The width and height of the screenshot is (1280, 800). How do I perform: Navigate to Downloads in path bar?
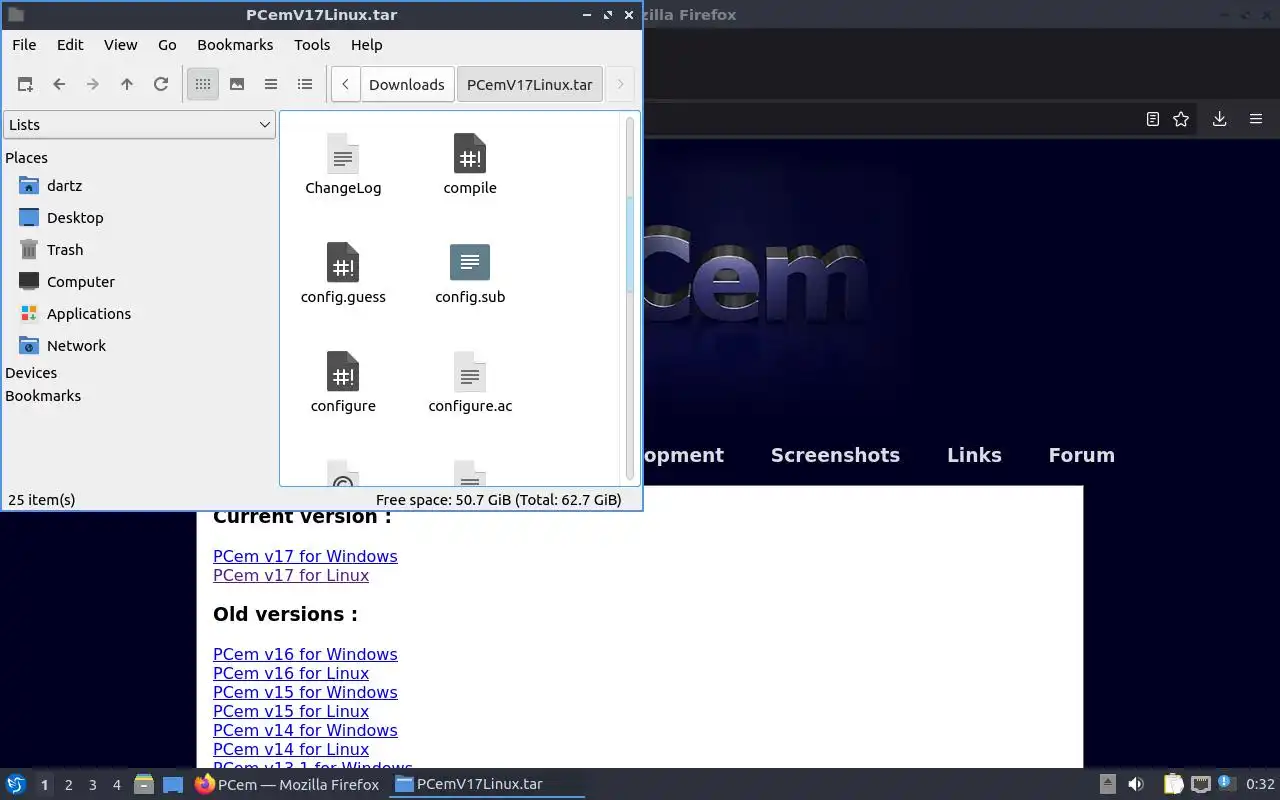(407, 85)
